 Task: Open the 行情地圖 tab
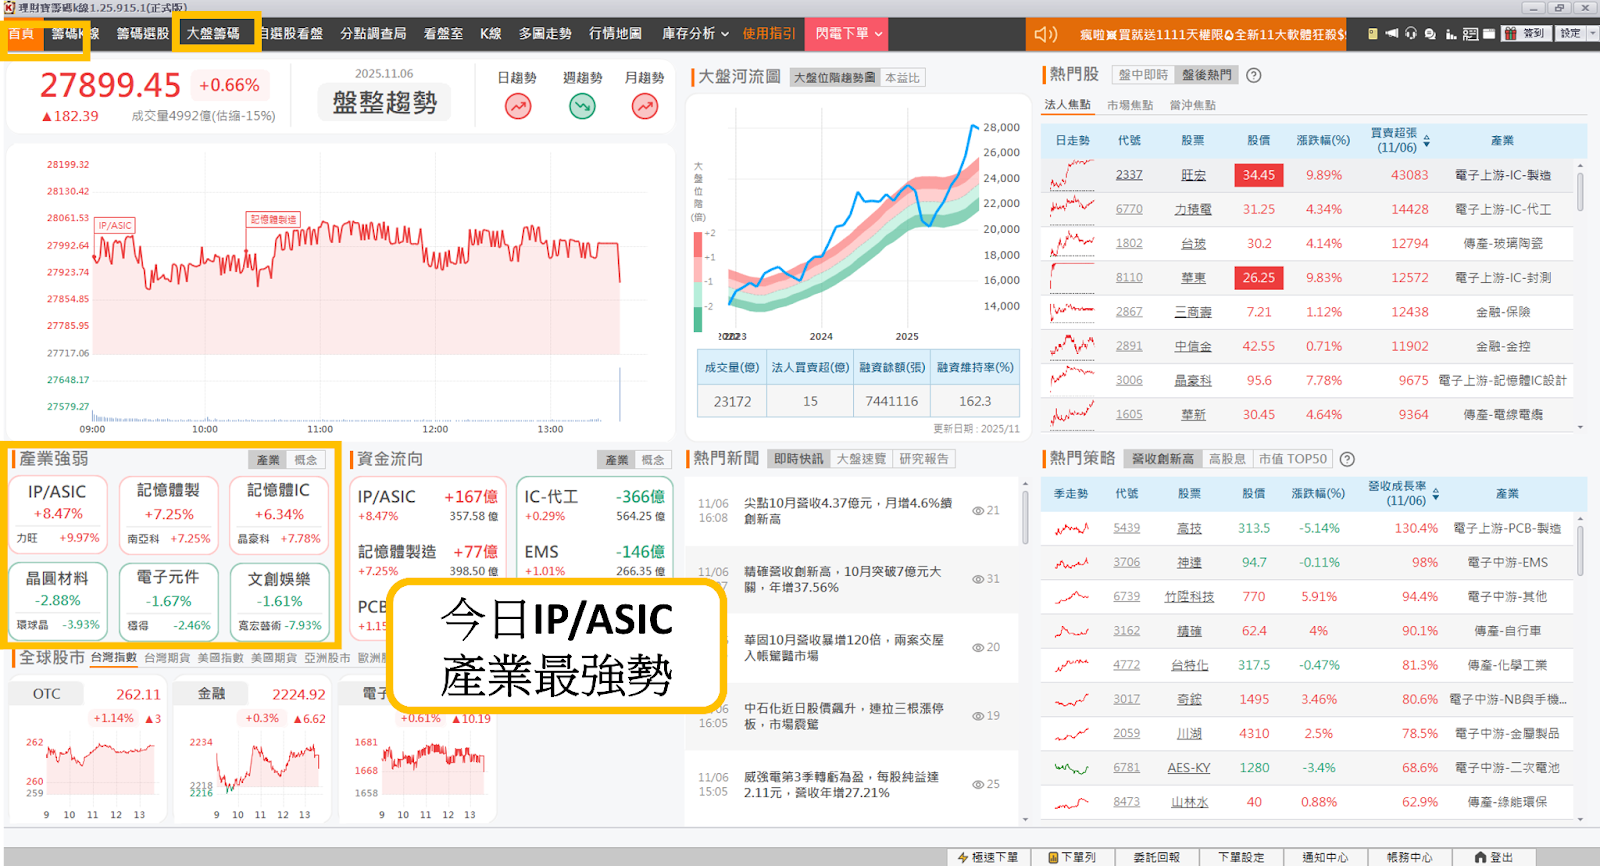point(615,34)
